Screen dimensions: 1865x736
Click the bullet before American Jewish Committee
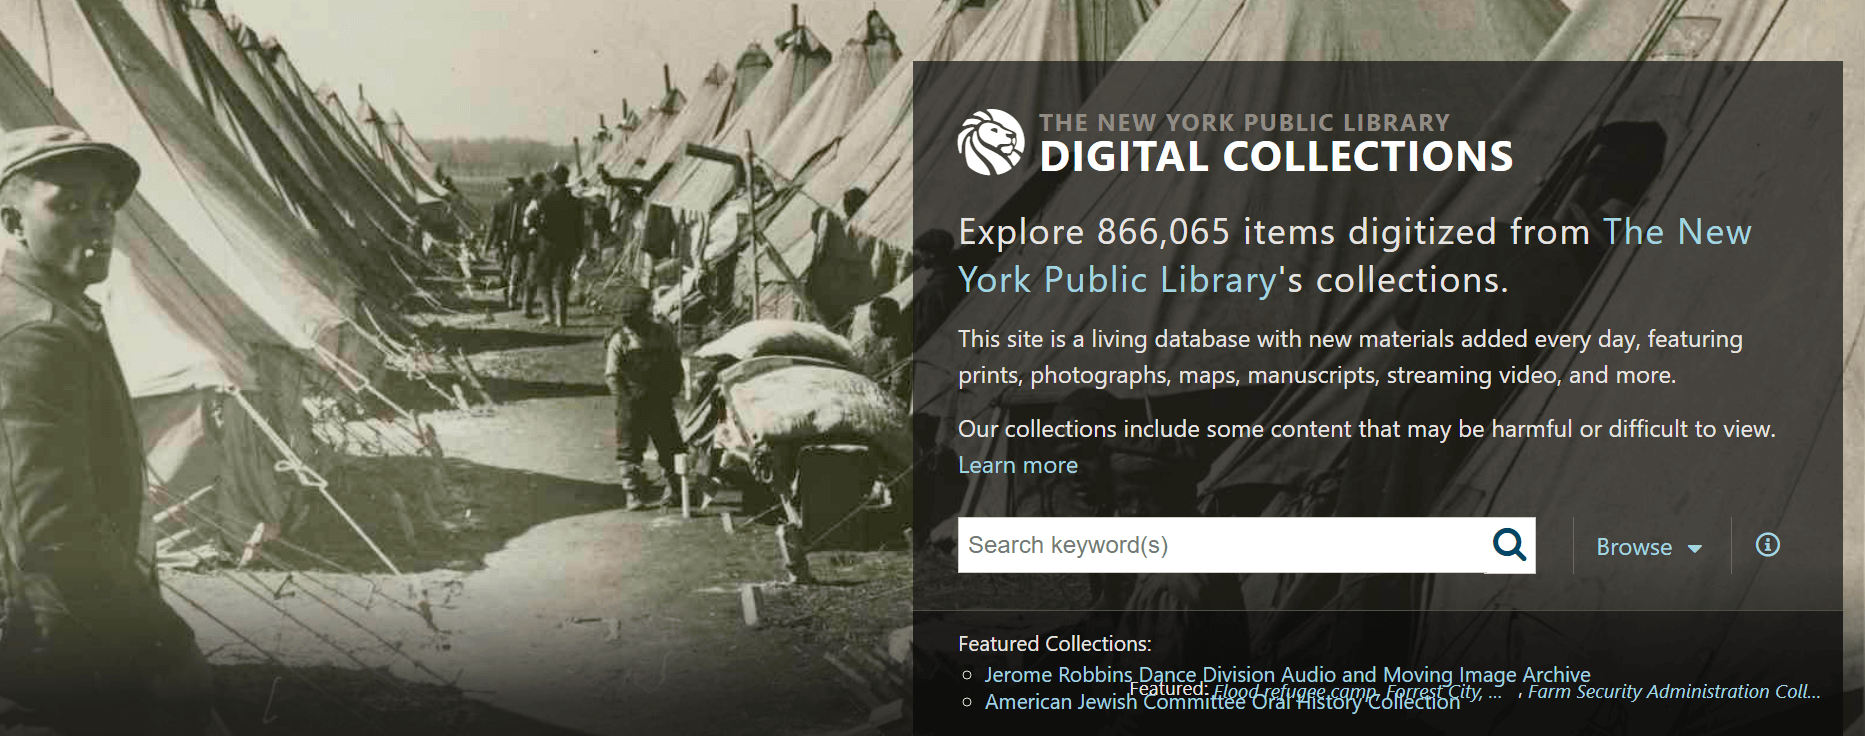[967, 703]
